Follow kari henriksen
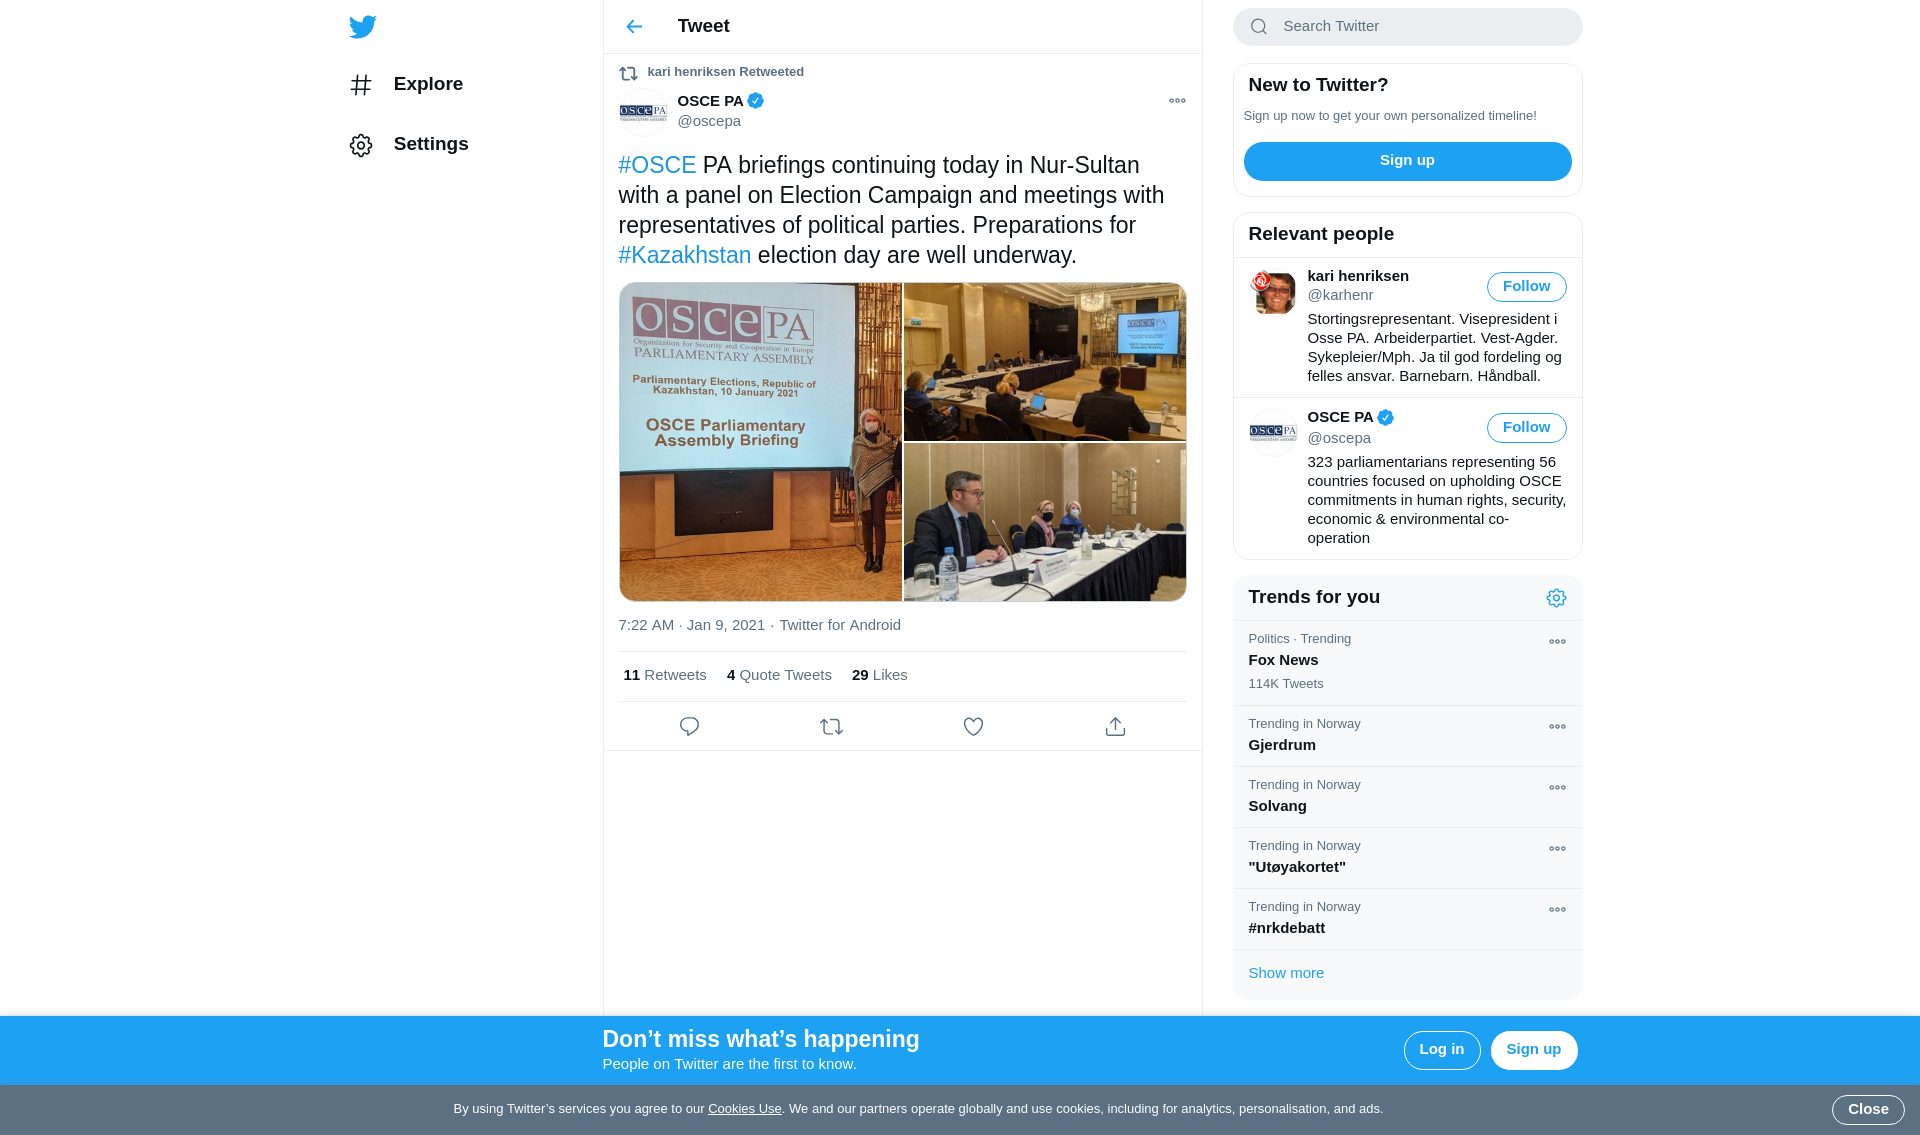This screenshot has width=1920, height=1135. point(1526,287)
